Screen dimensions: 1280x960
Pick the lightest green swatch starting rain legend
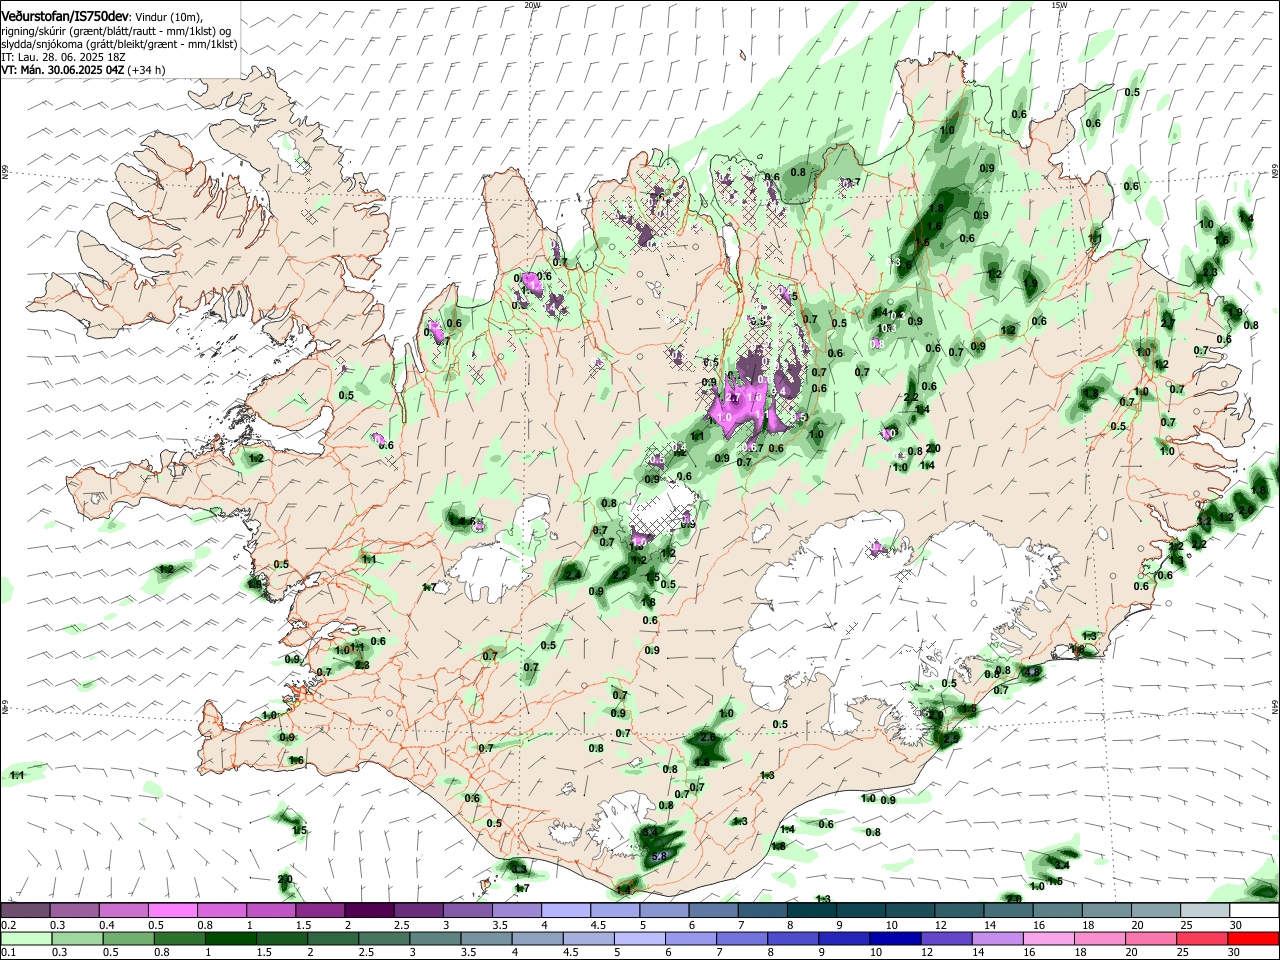click(x=25, y=938)
